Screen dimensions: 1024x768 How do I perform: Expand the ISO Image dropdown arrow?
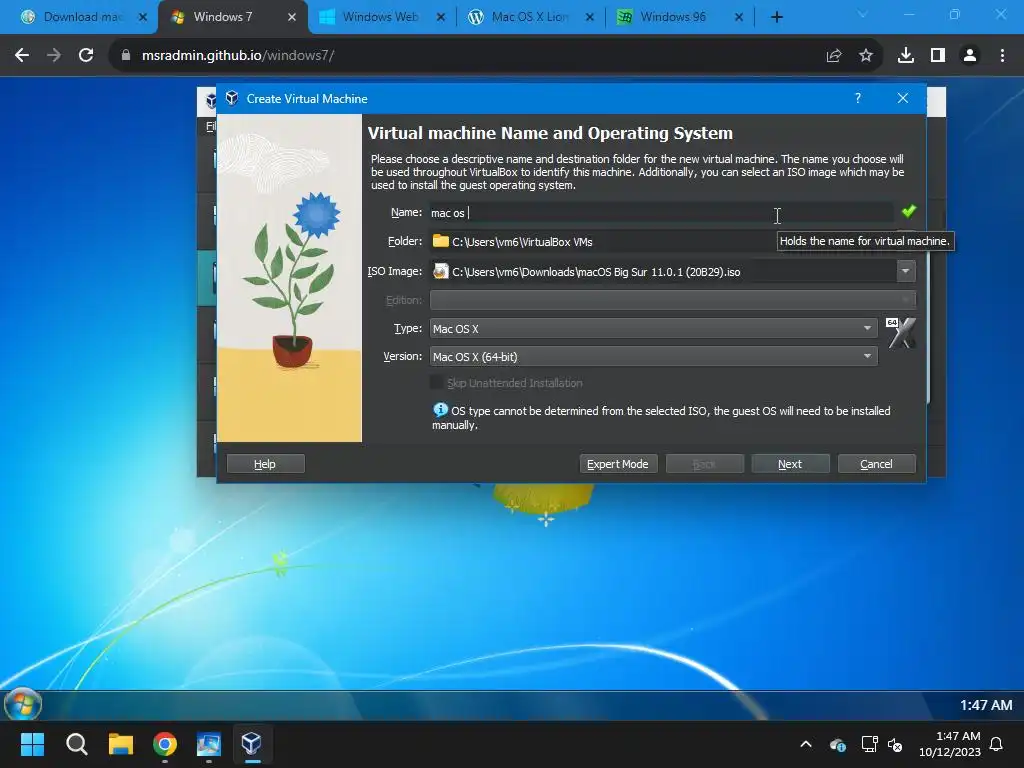click(x=905, y=271)
